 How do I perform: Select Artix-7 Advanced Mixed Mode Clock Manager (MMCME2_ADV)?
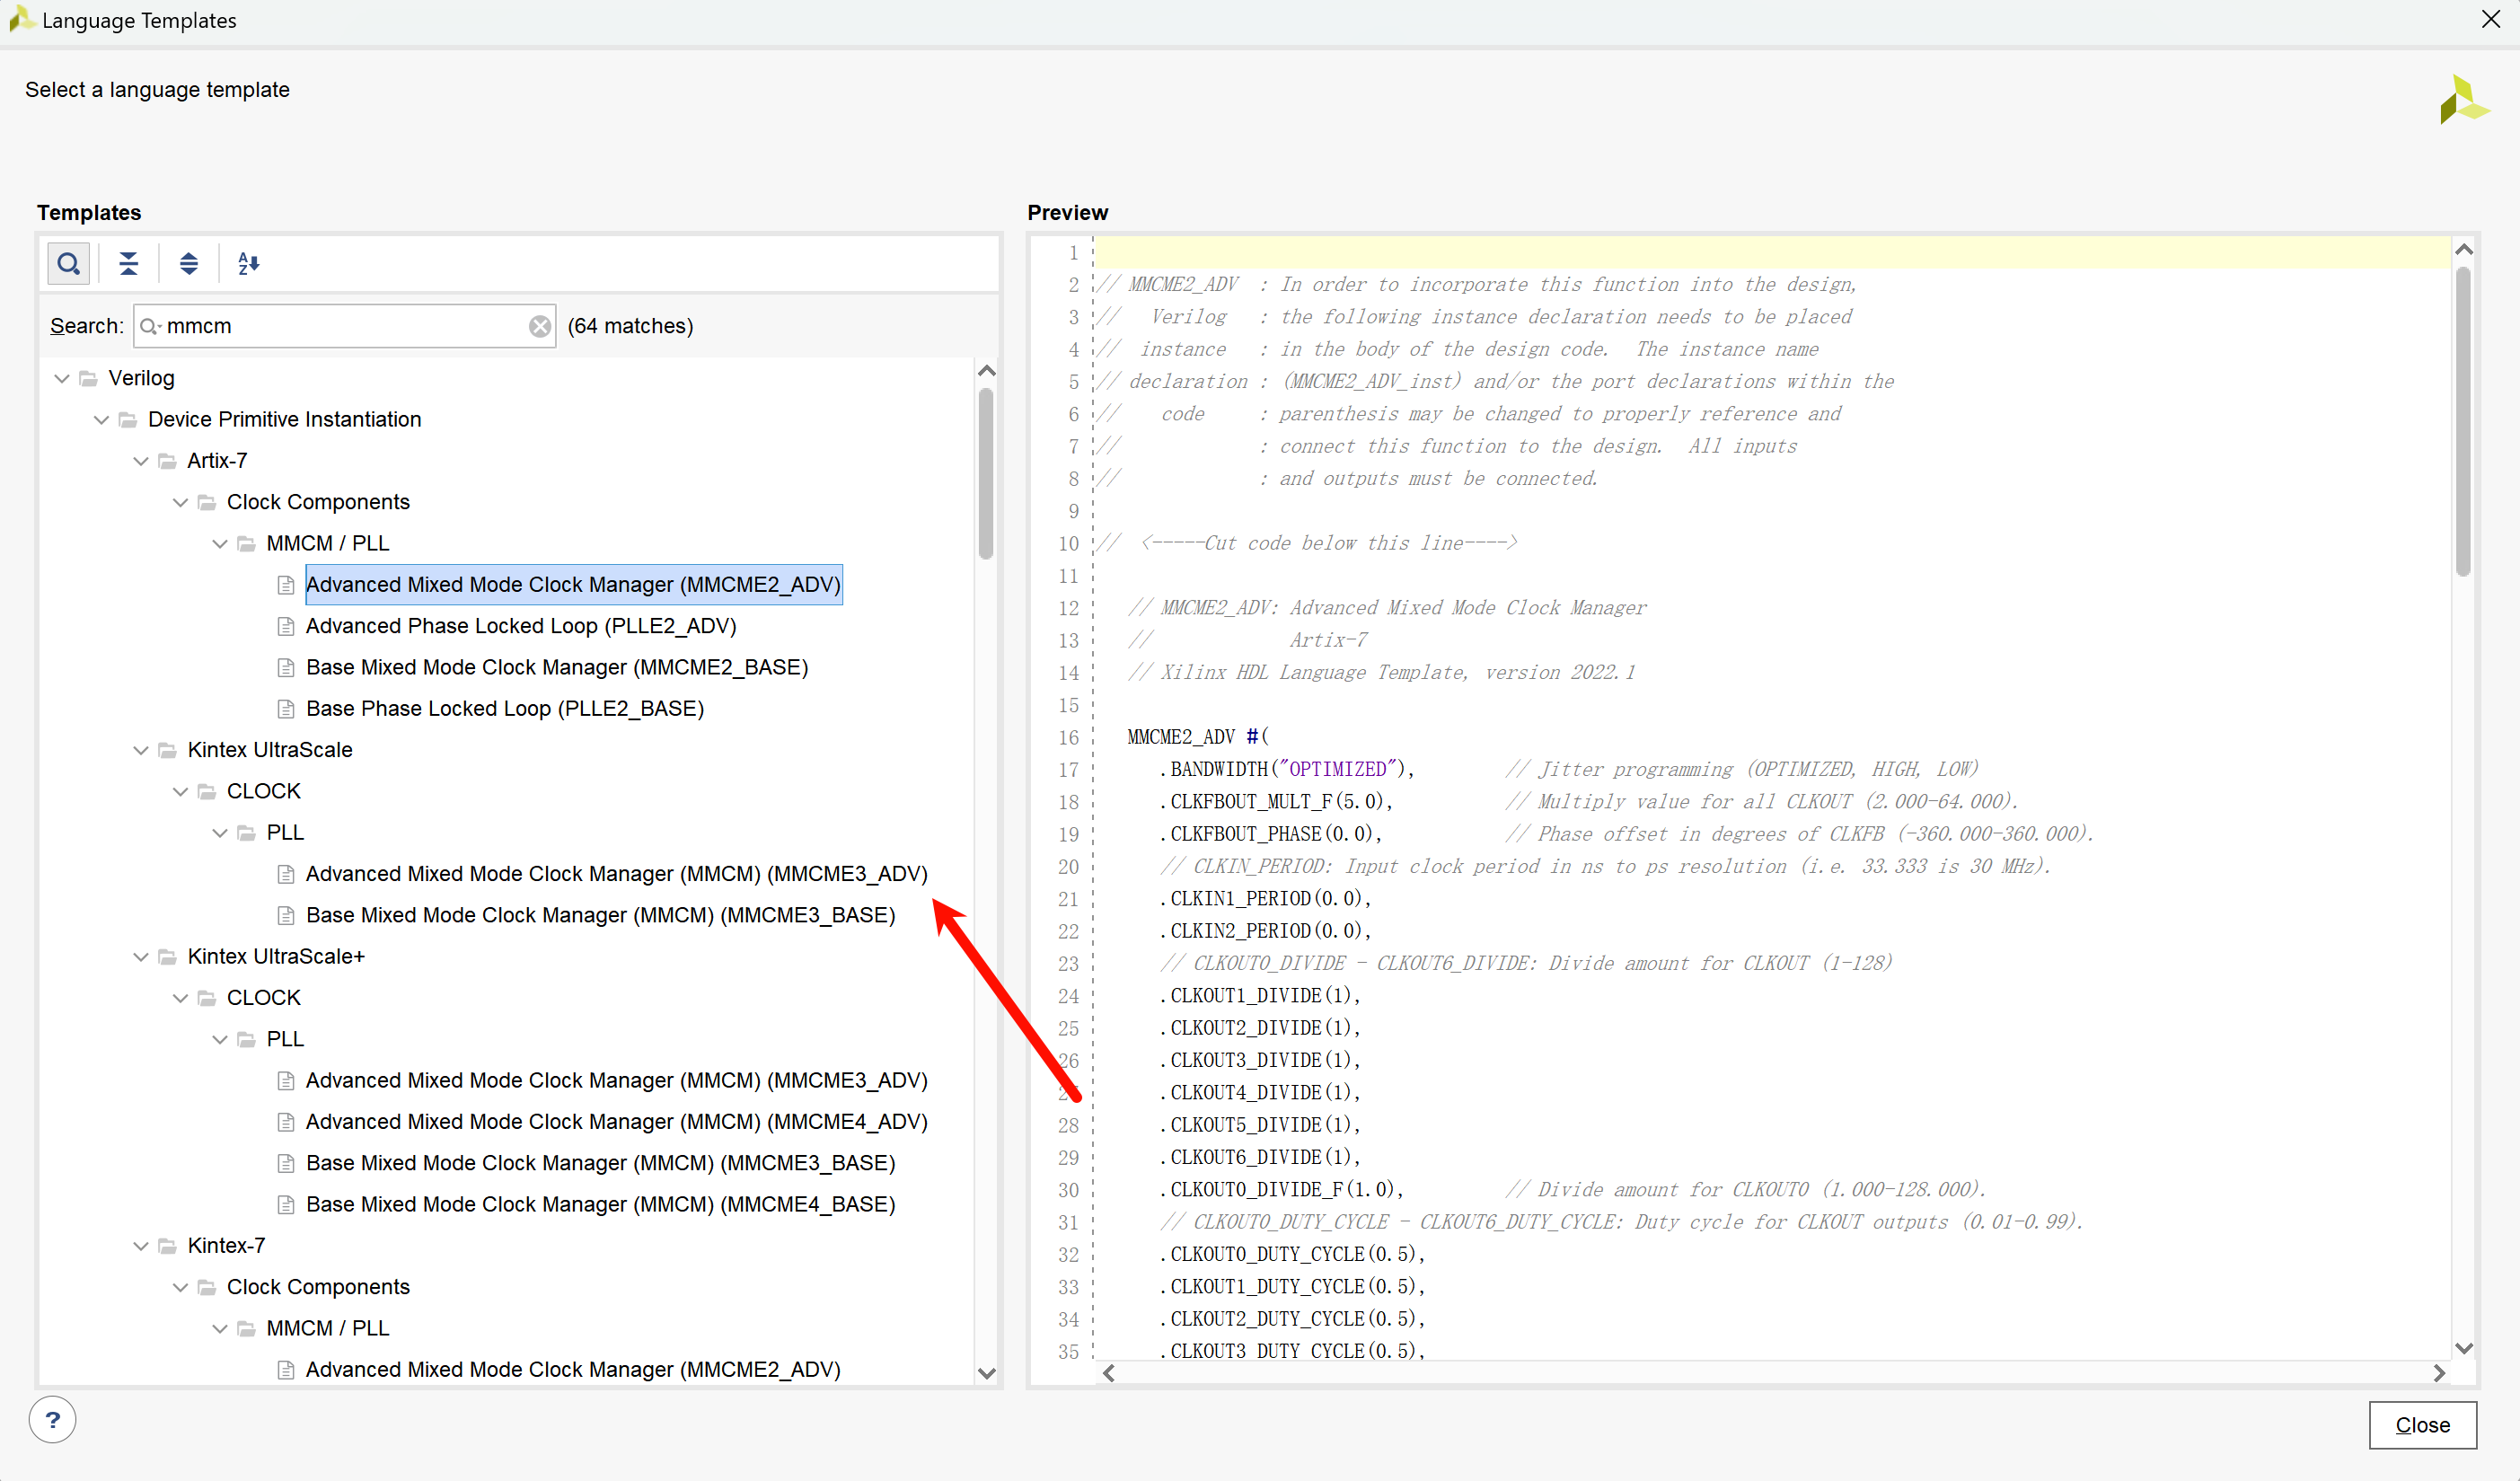[573, 584]
